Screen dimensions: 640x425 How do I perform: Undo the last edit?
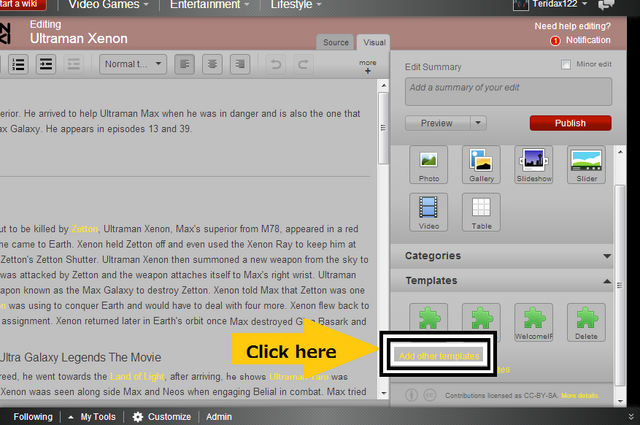276,64
